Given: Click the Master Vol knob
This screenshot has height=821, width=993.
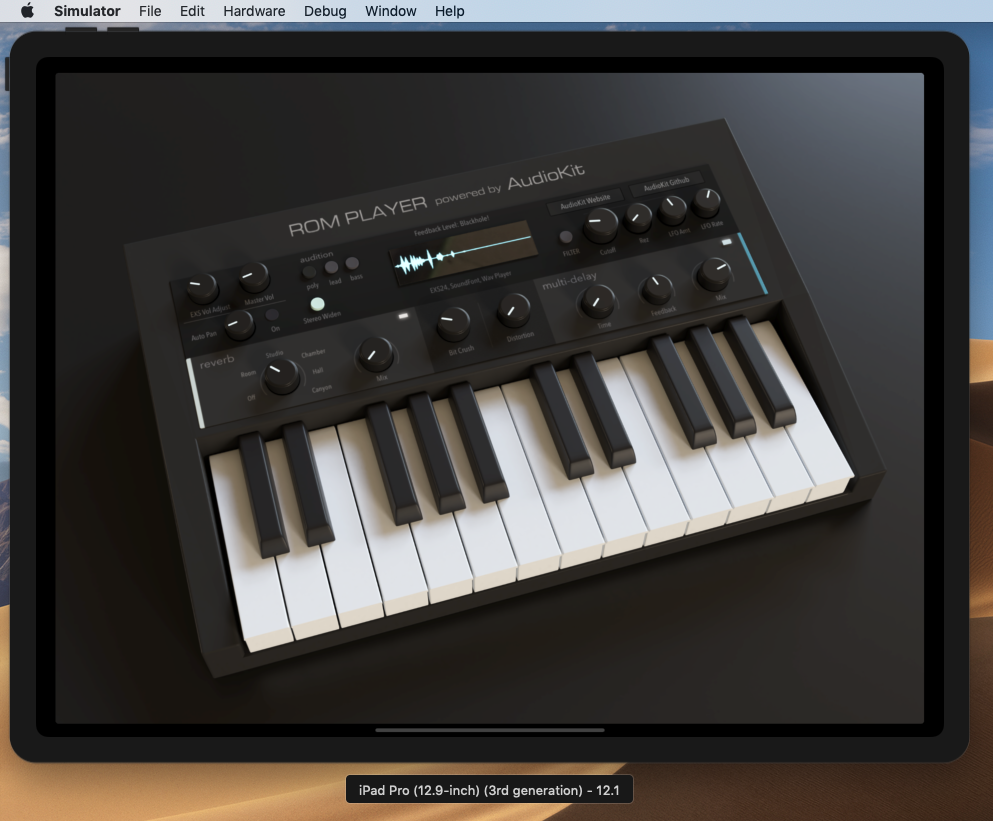Looking at the screenshot, I should point(254,277).
